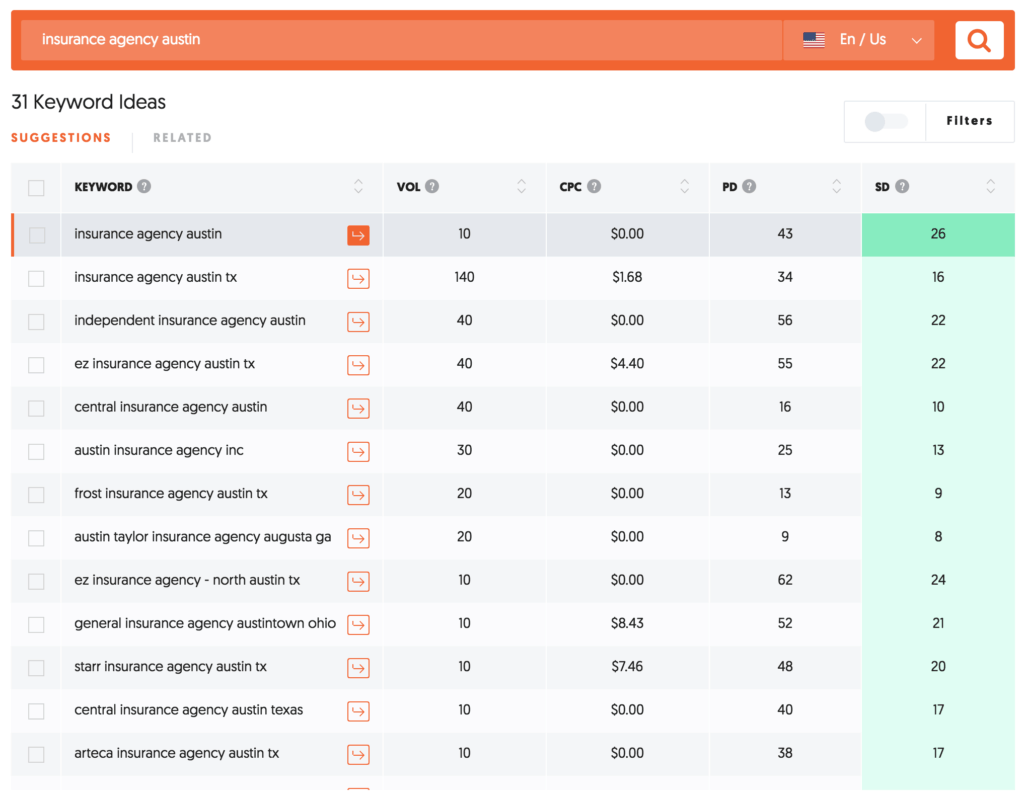Click keyword text insurance agency austin tx
1024x799 pixels.
pos(155,277)
